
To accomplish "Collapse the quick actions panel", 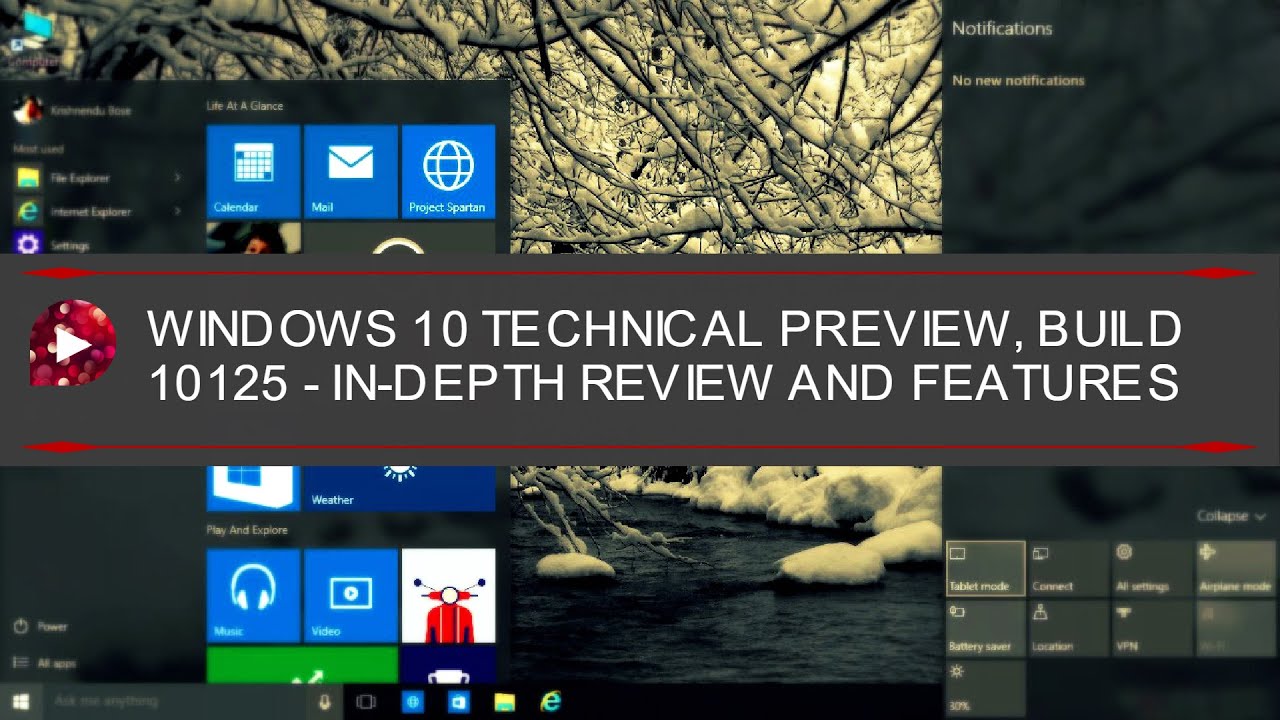I will [x=1232, y=516].
